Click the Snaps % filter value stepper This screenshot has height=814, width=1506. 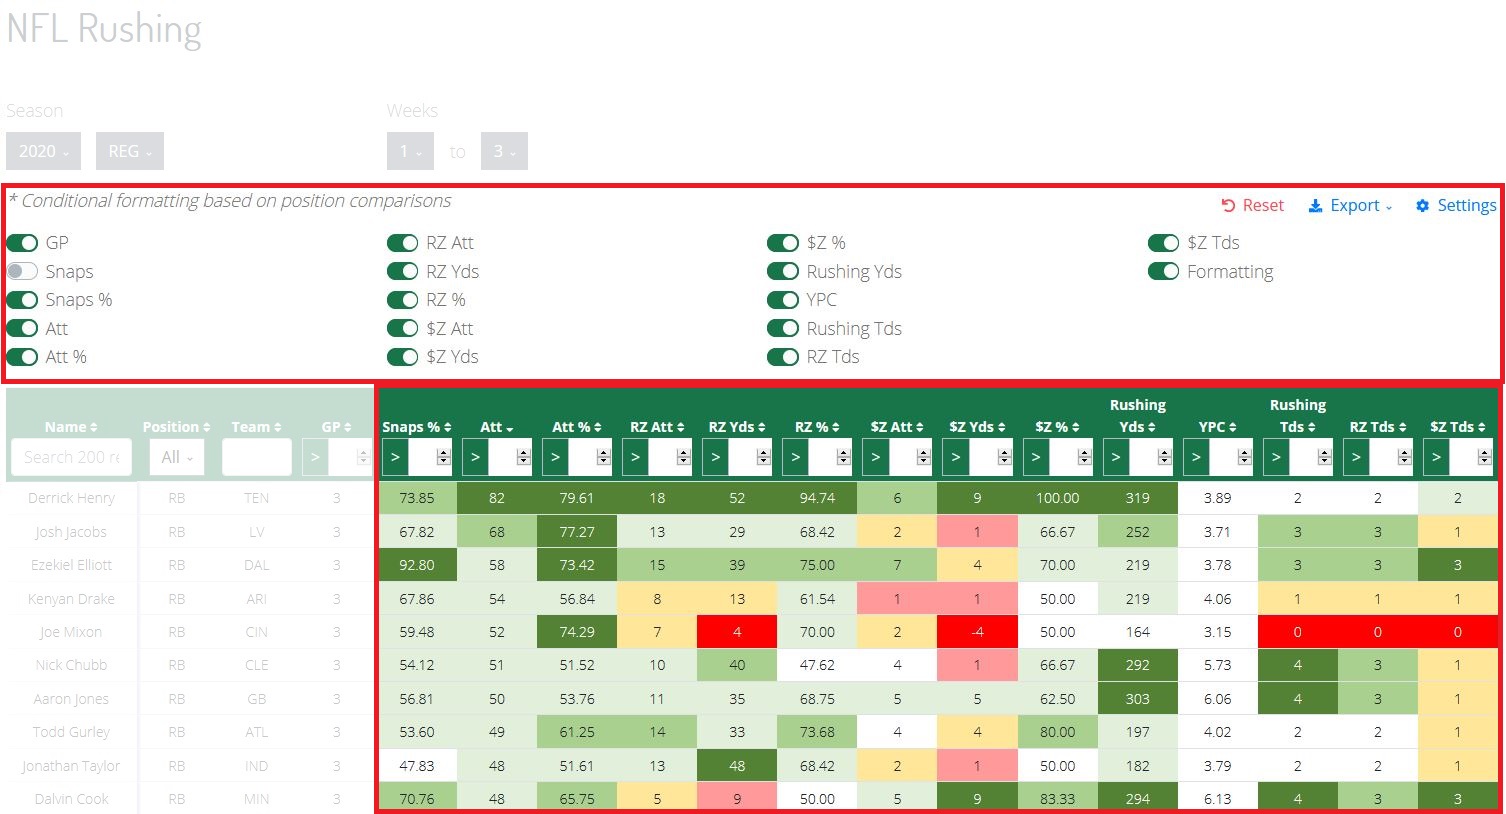pos(443,457)
